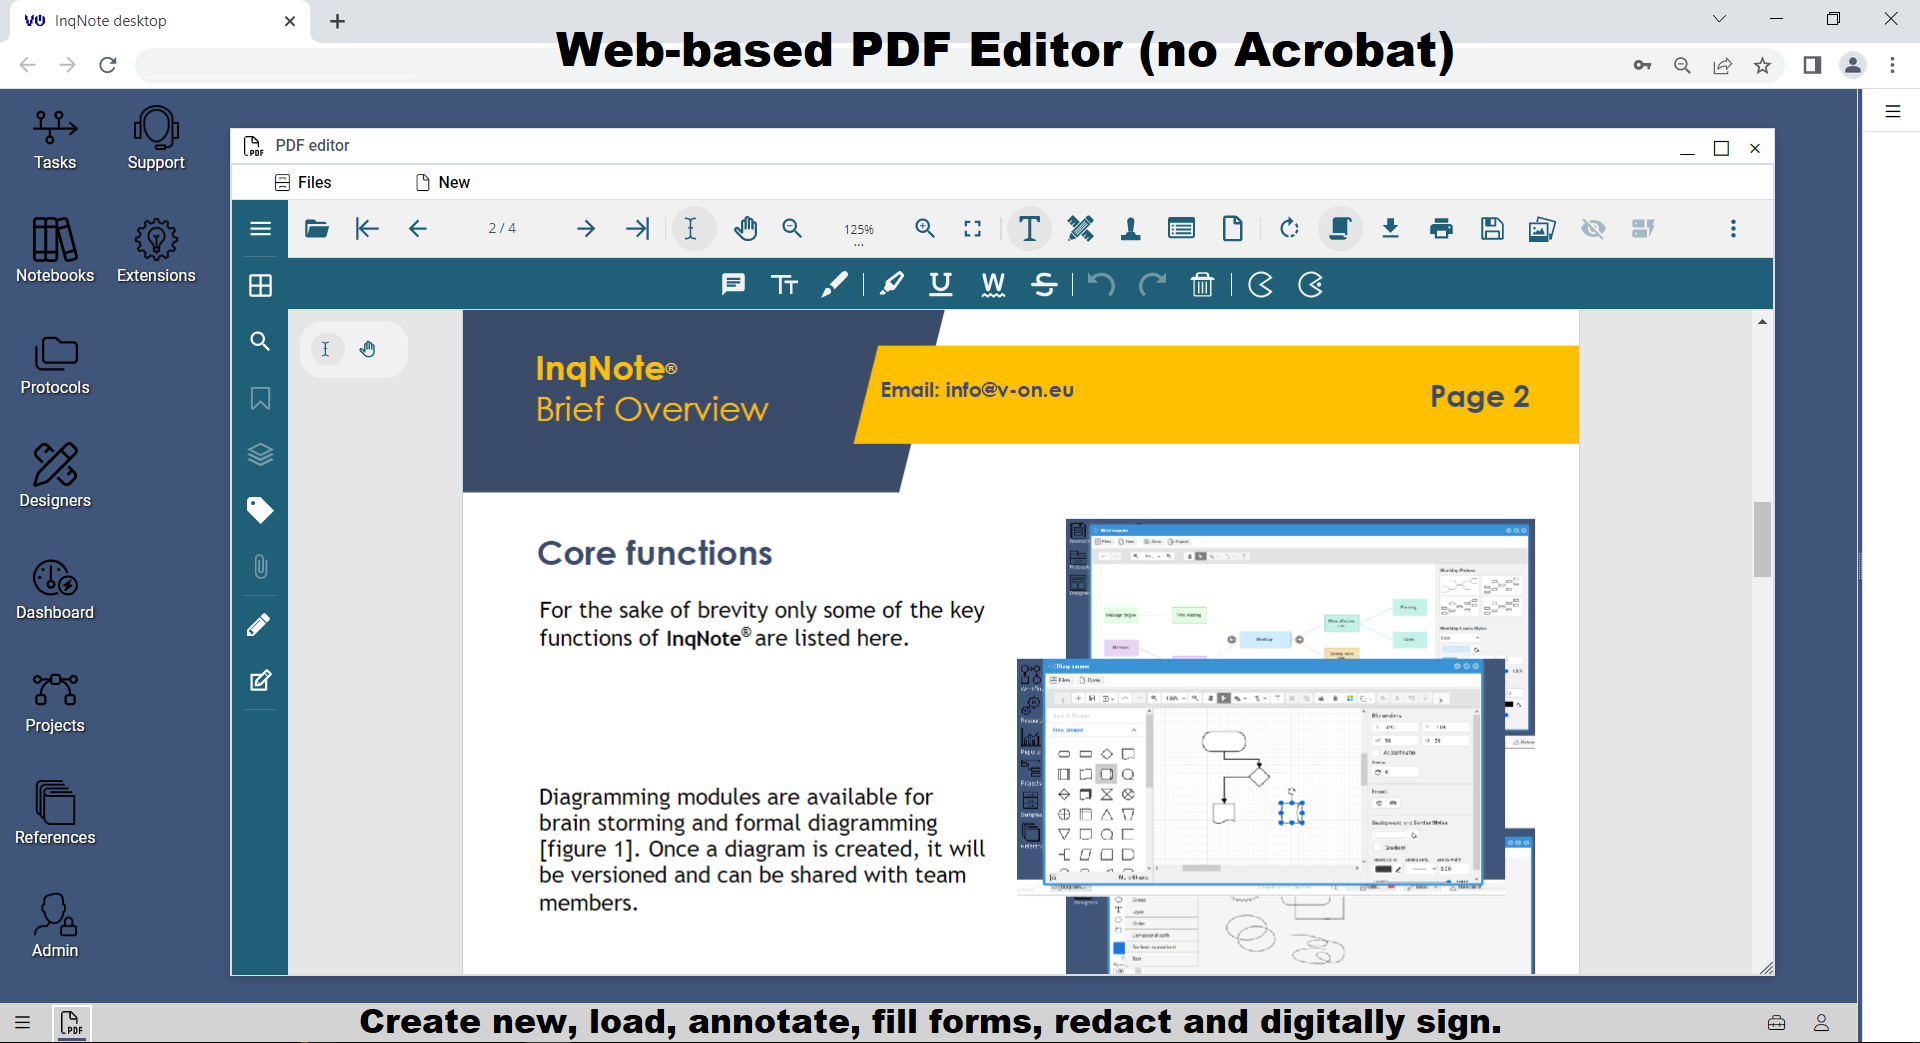Screen dimensions: 1920x1043
Task: Open the 125% zoom level dropdown
Action: [x=859, y=231]
